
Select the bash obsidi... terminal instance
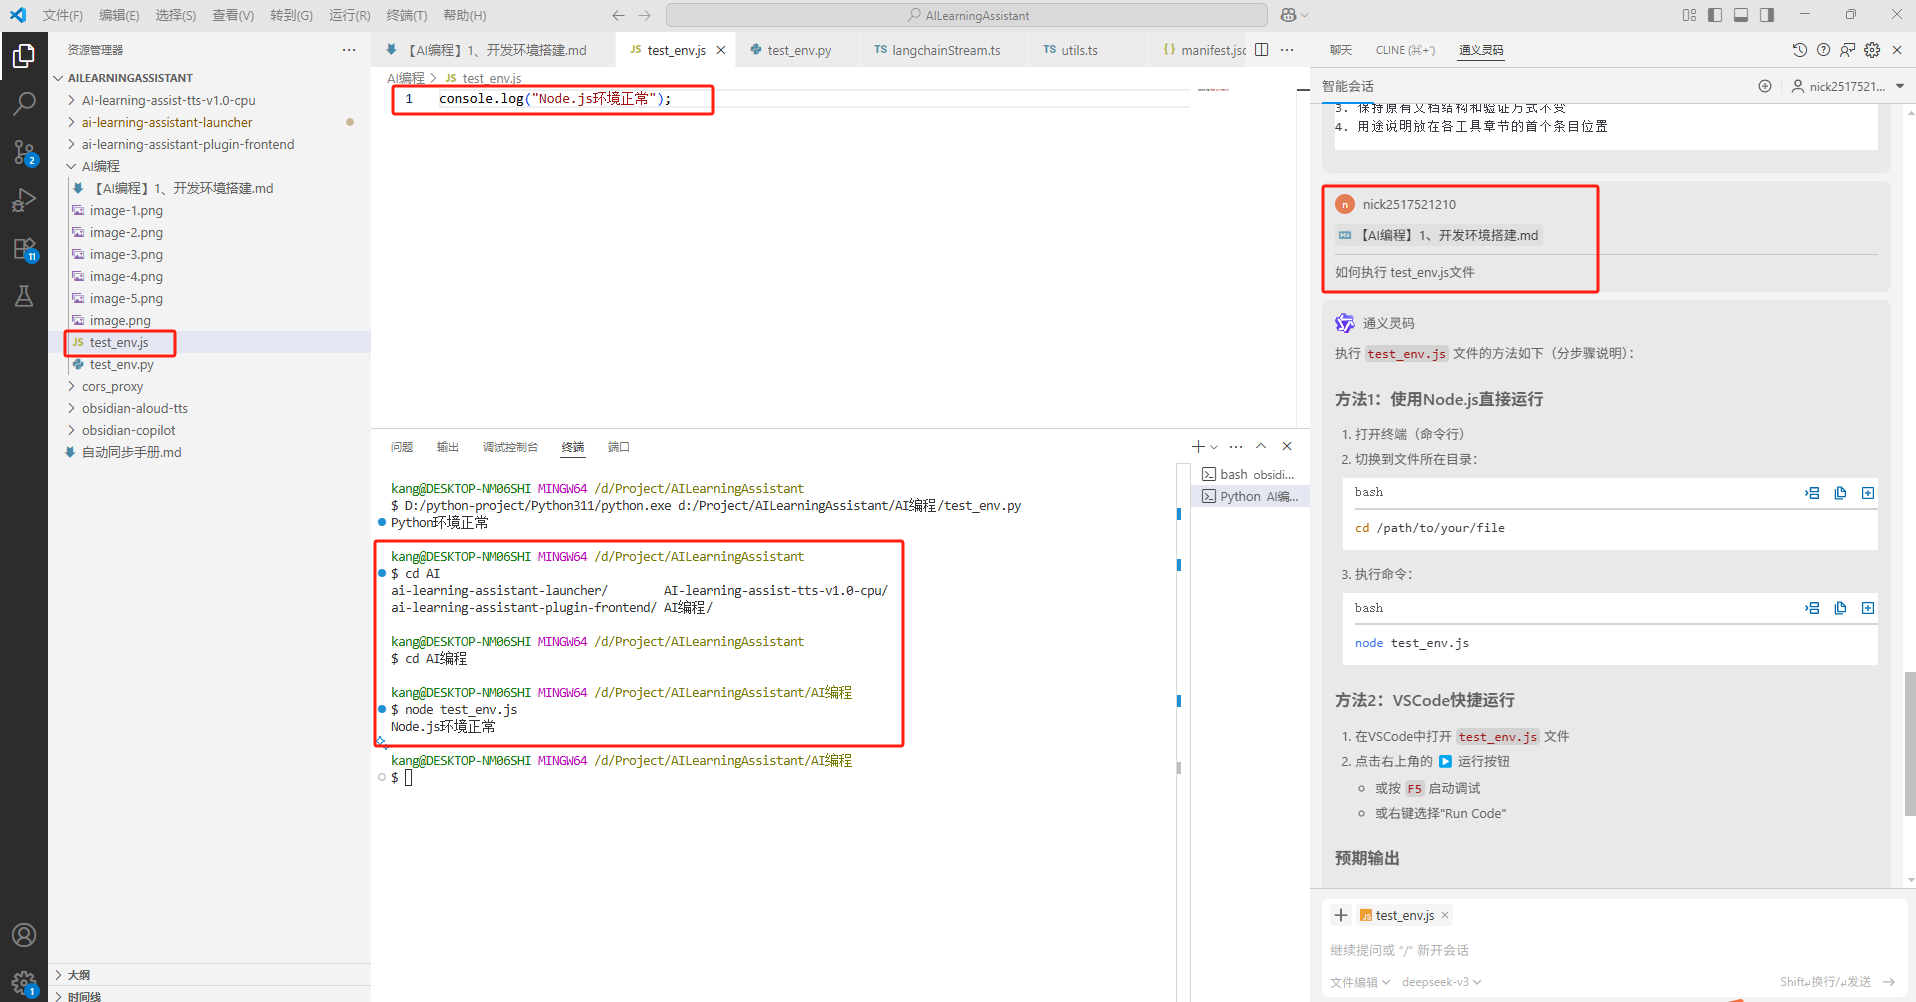[1248, 474]
